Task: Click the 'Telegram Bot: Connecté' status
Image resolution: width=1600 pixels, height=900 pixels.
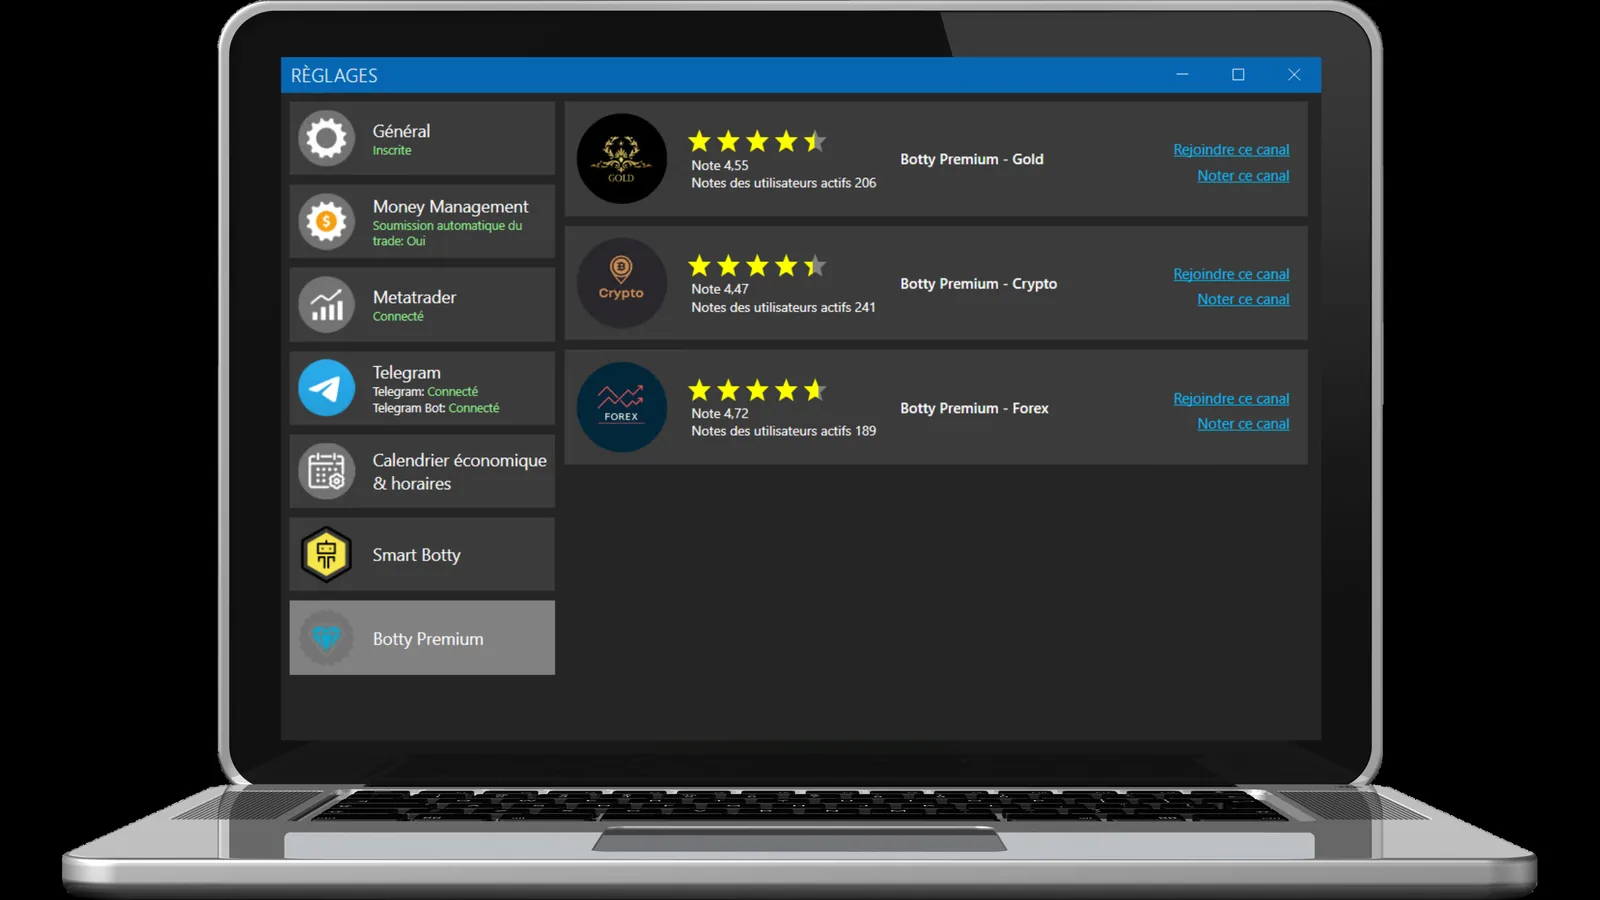Action: click(x=436, y=408)
